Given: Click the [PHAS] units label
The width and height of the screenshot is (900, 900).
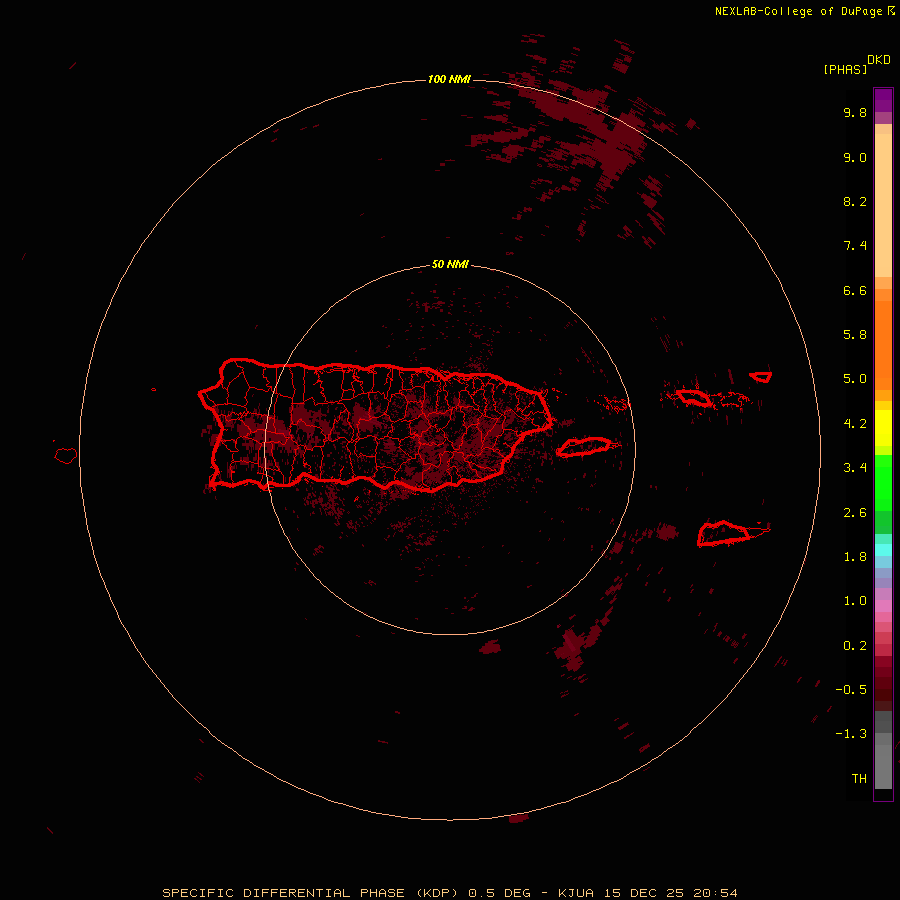Looking at the screenshot, I should pos(845,70).
